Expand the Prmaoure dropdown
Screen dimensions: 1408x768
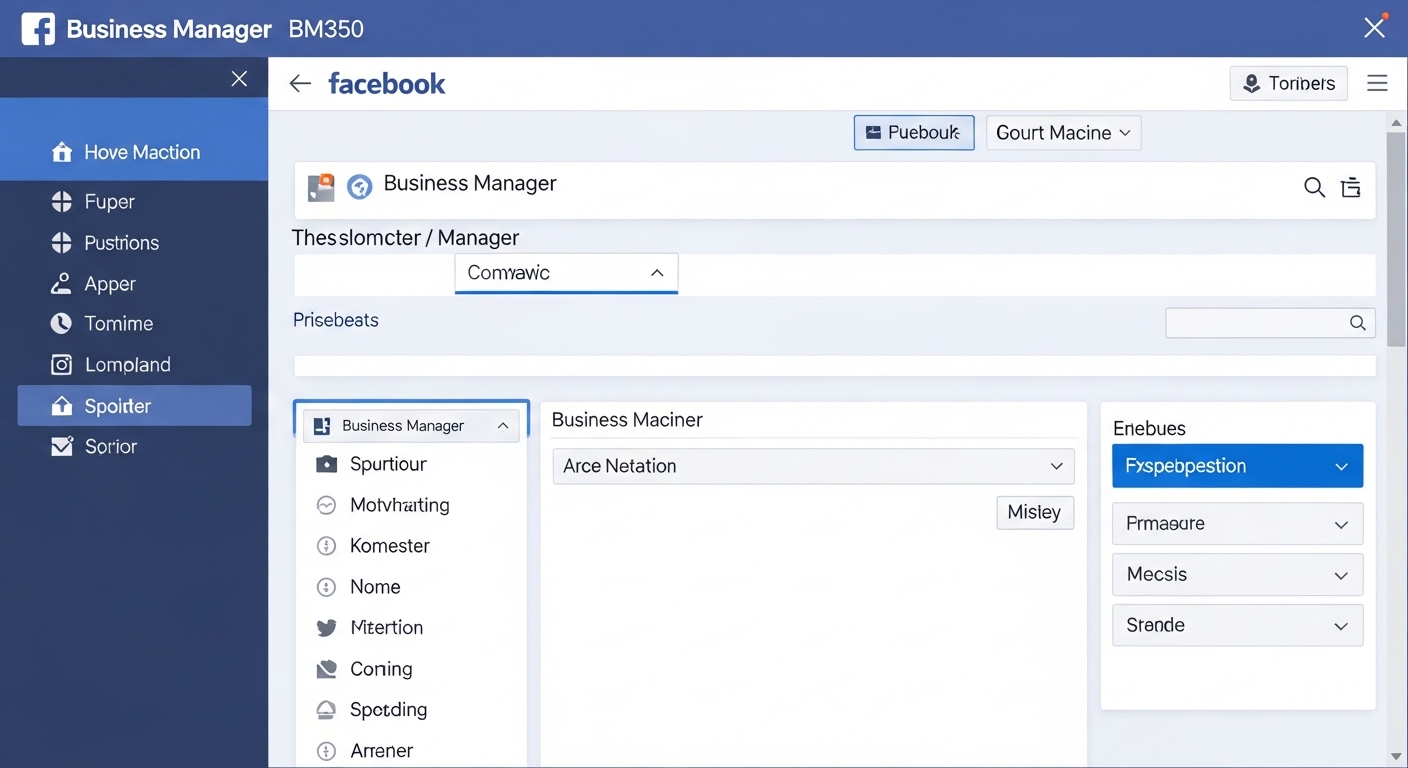tap(1237, 524)
